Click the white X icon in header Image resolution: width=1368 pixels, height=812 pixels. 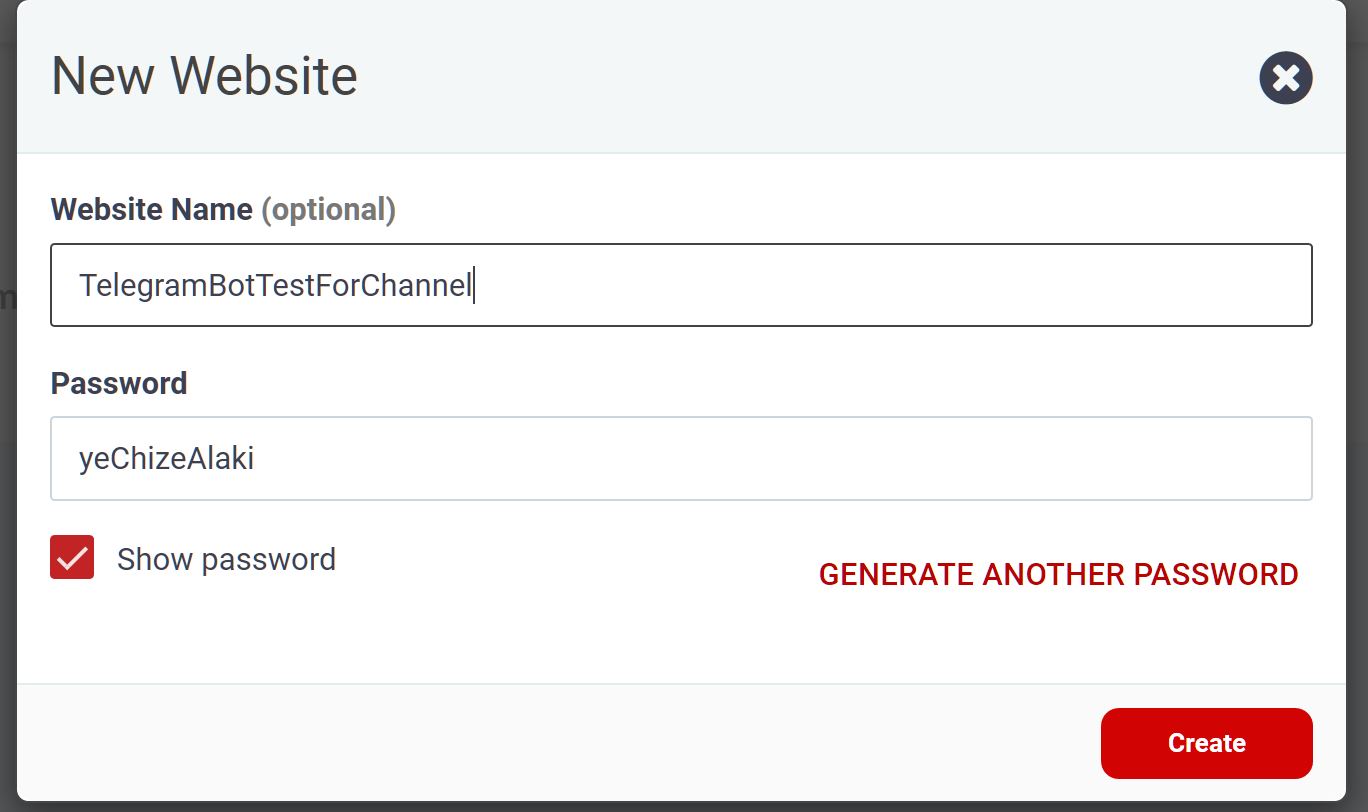[x=1285, y=78]
